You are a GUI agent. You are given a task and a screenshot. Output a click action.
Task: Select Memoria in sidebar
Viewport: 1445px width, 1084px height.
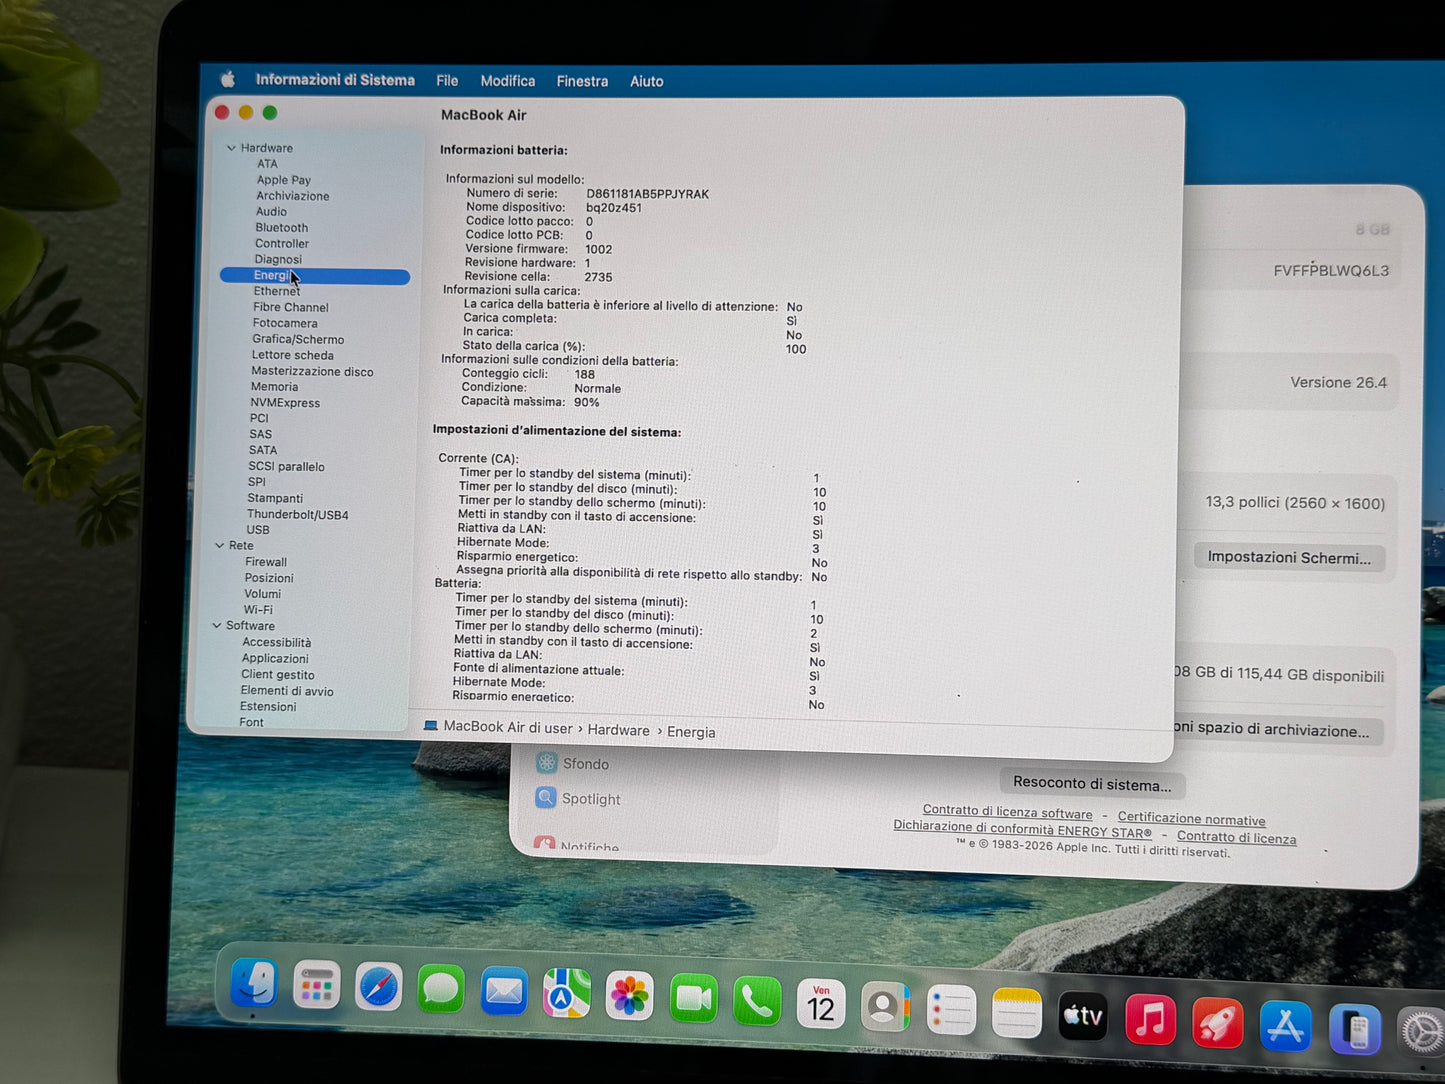pos(274,387)
